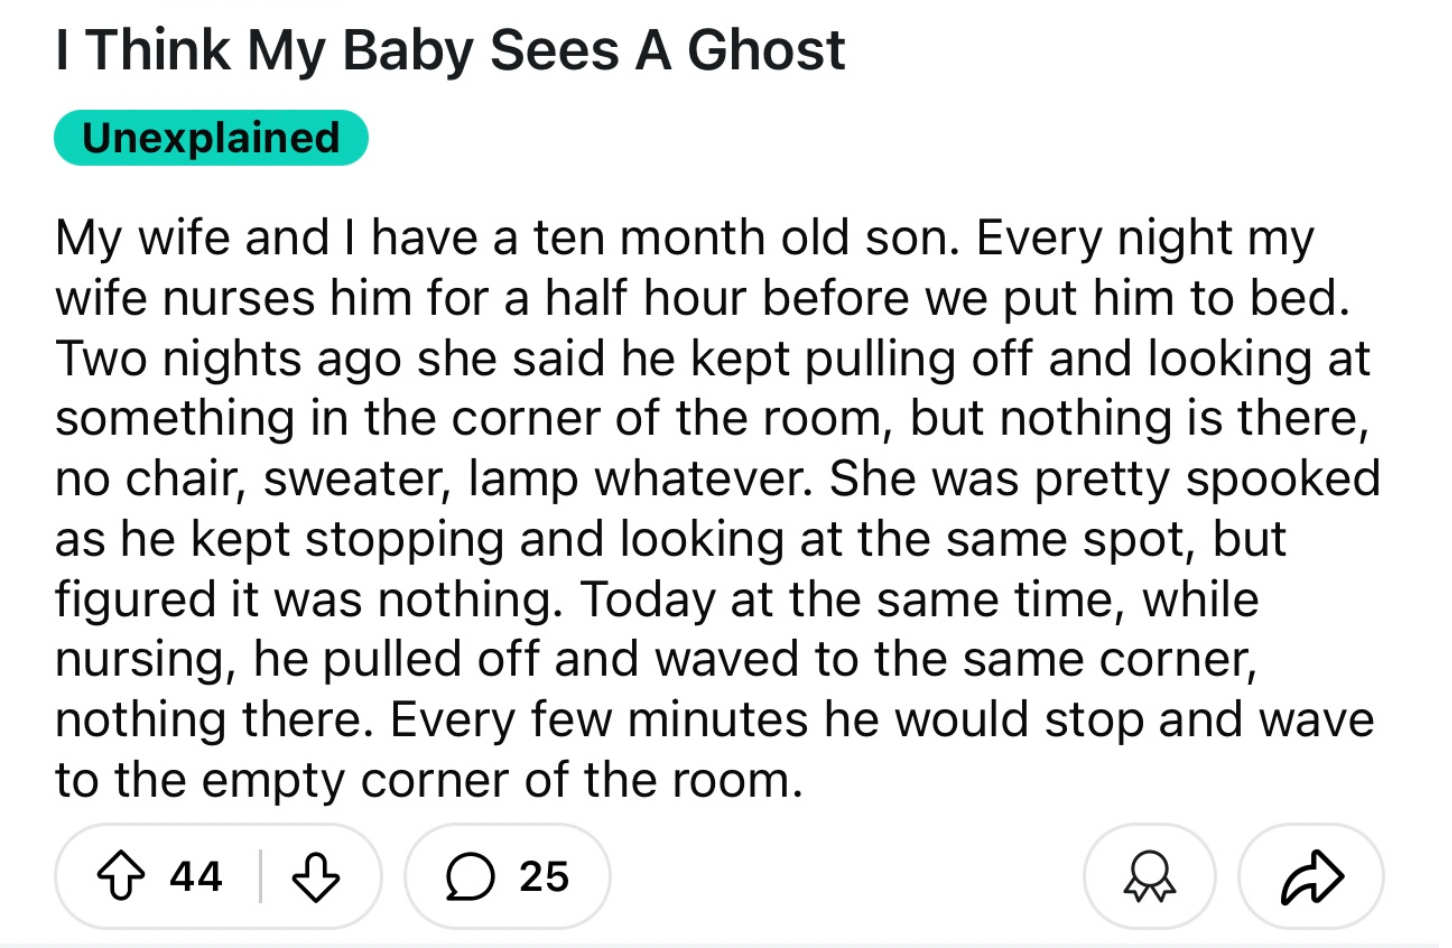
Task: Click the line starting figured it was nothing
Action: click(x=657, y=600)
